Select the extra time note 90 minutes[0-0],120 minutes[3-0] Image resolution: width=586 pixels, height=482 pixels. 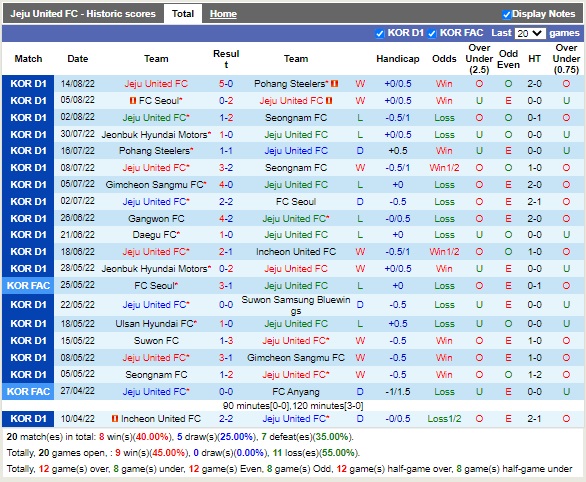[x=293, y=406]
